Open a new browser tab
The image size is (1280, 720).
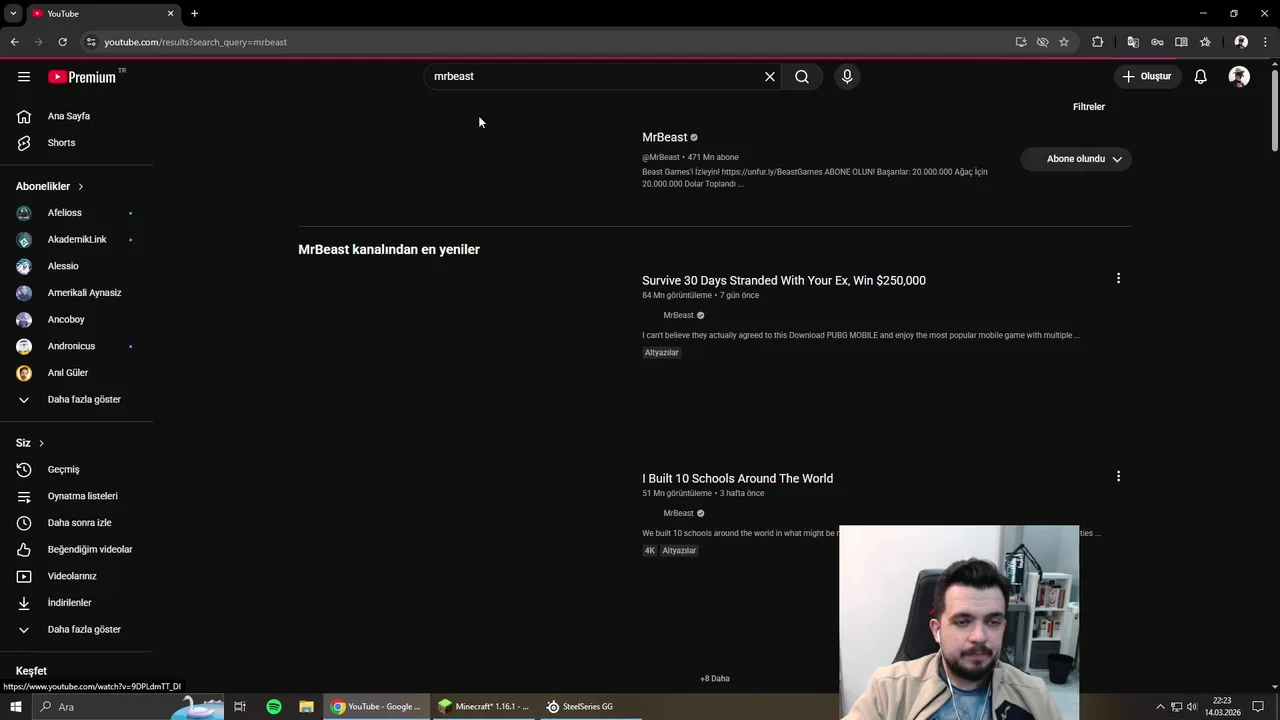pos(194,13)
